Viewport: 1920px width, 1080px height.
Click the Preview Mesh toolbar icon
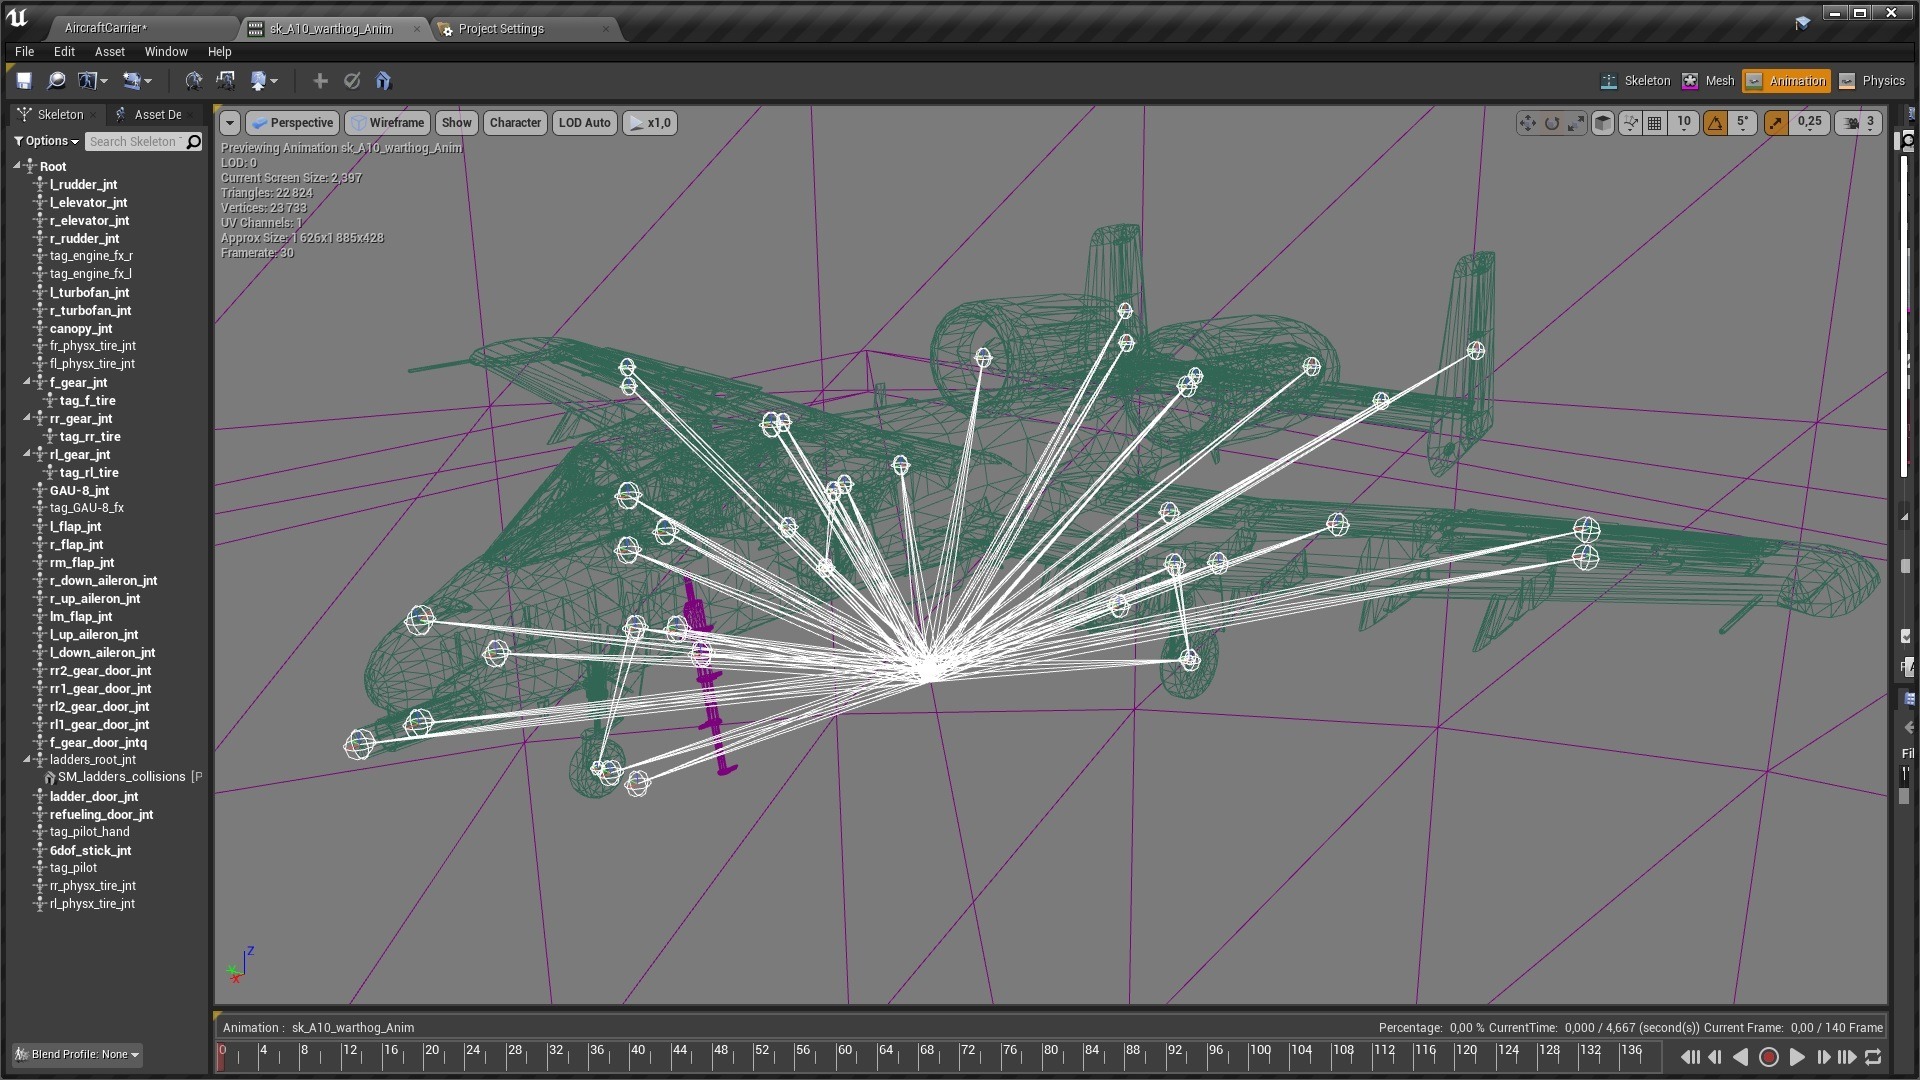[x=88, y=81]
